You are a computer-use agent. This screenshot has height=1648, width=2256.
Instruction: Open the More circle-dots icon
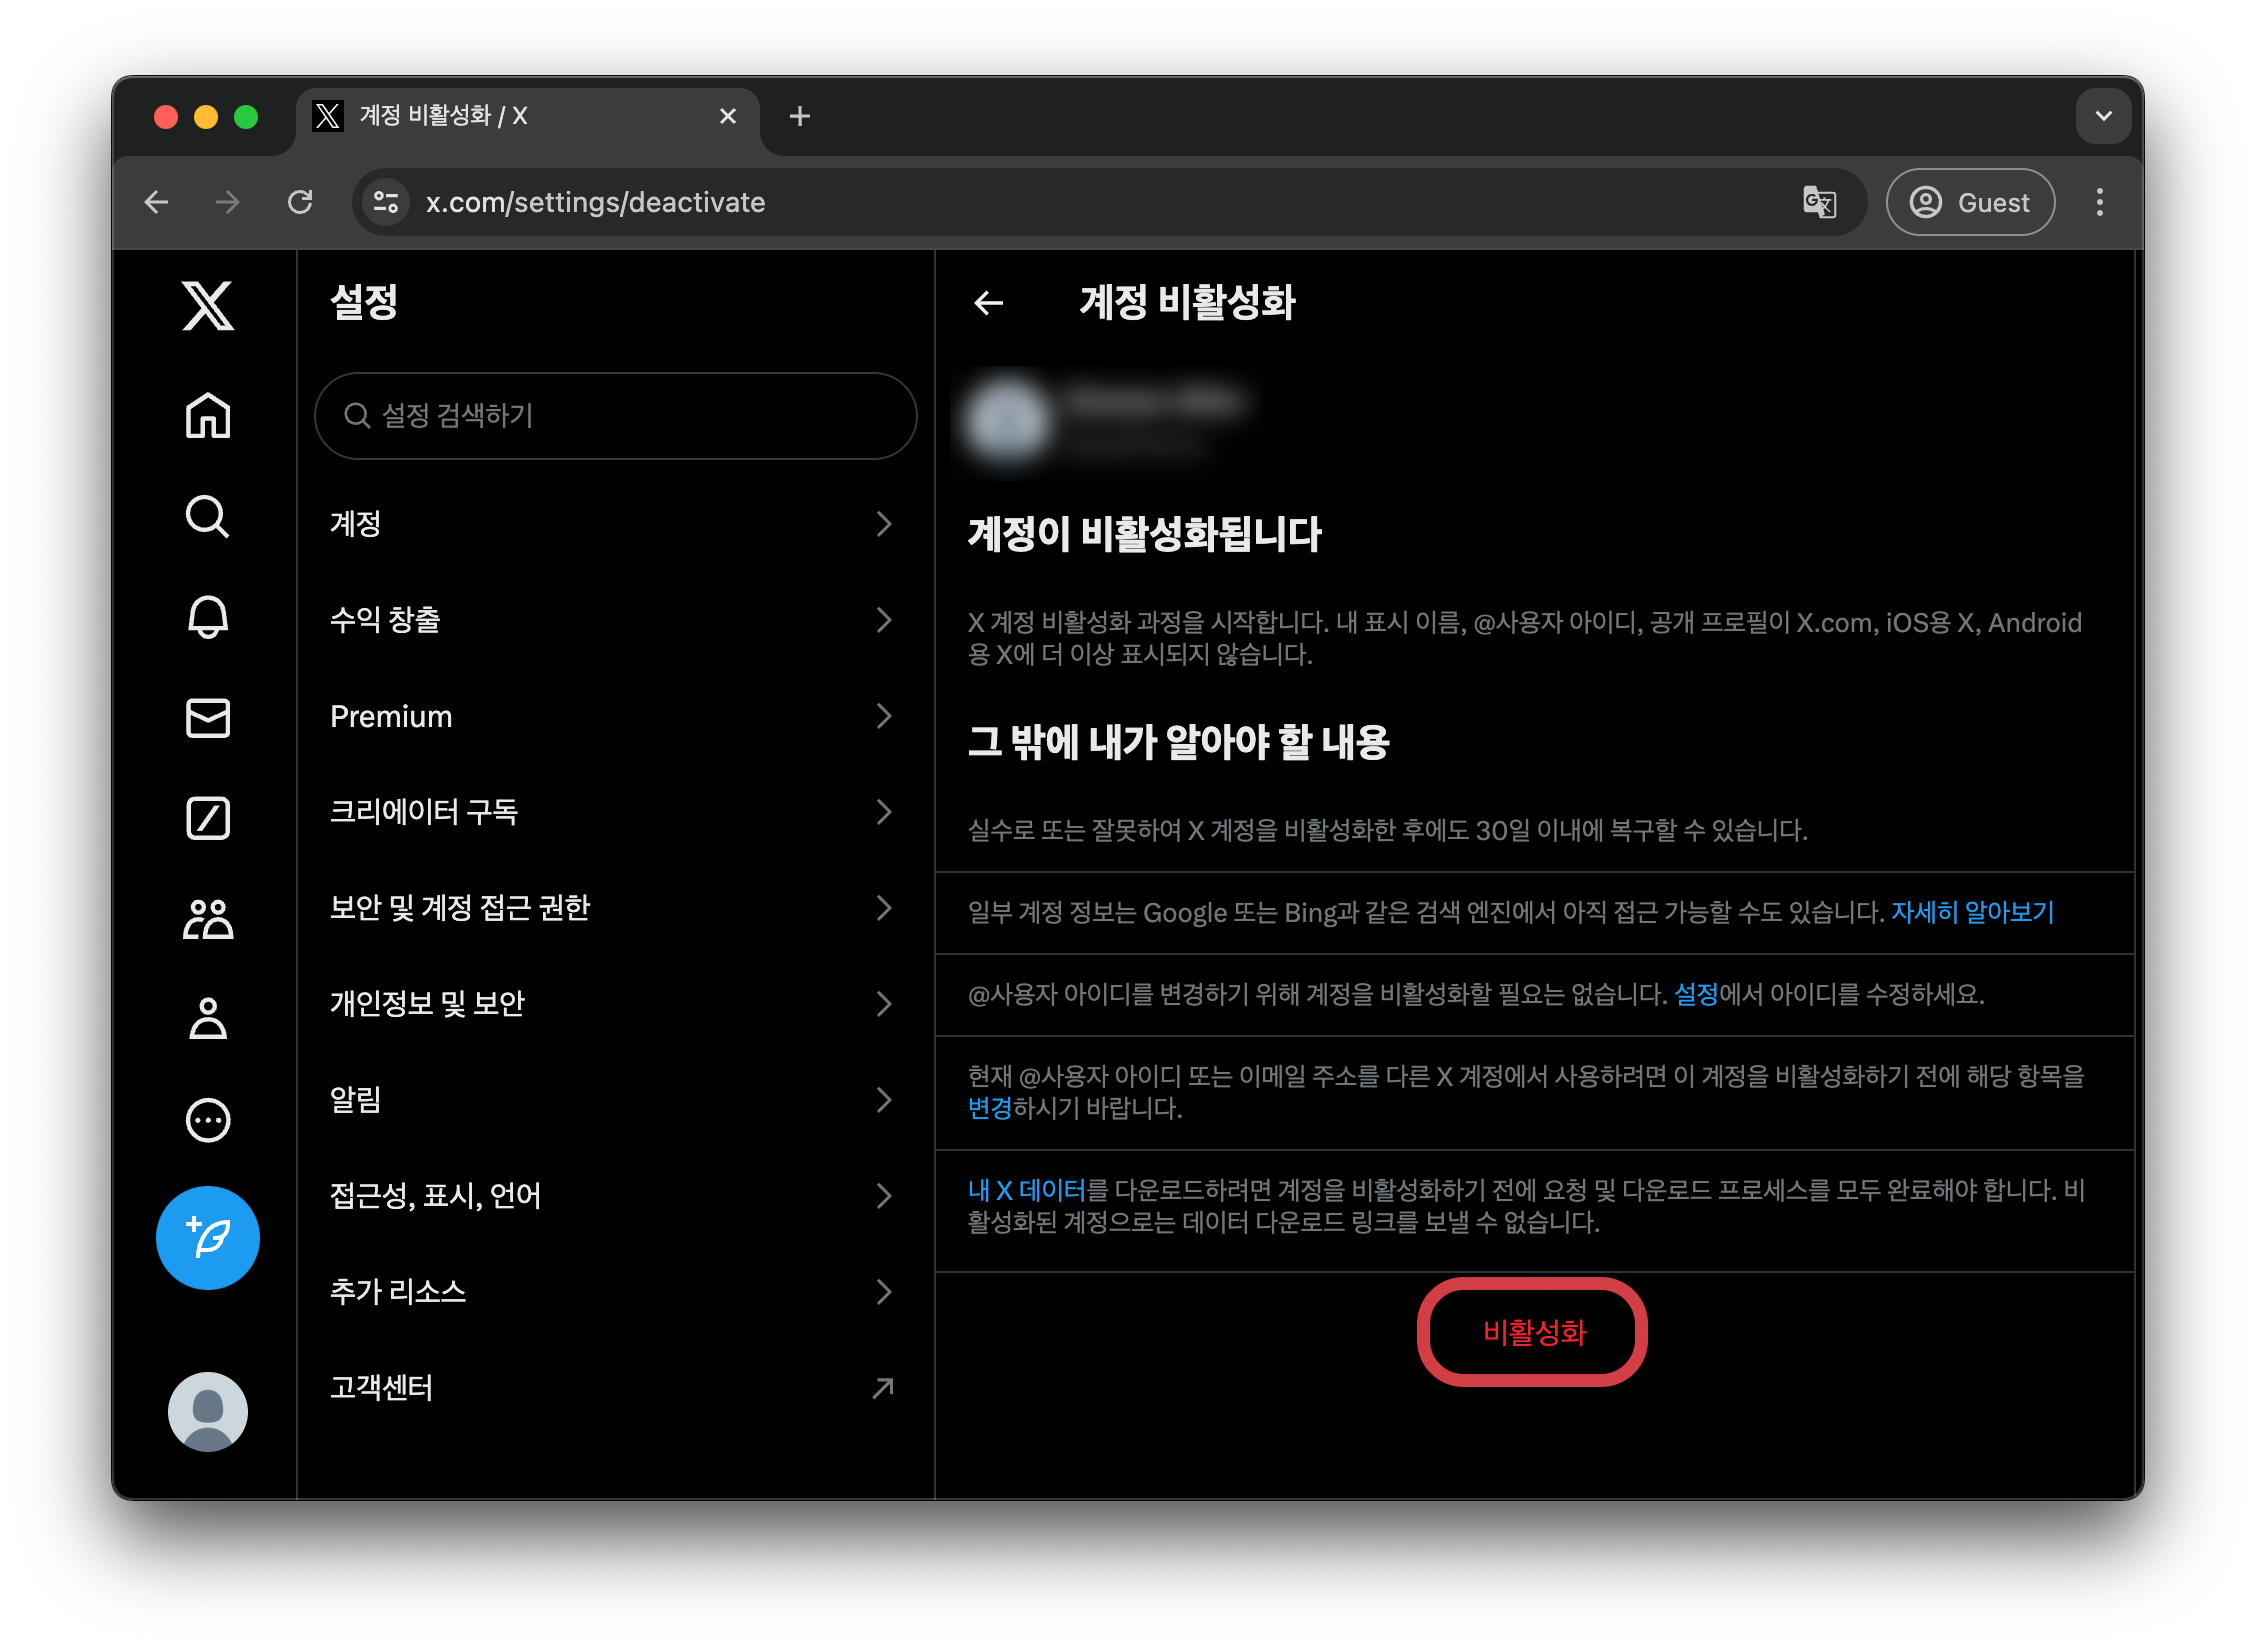point(208,1120)
